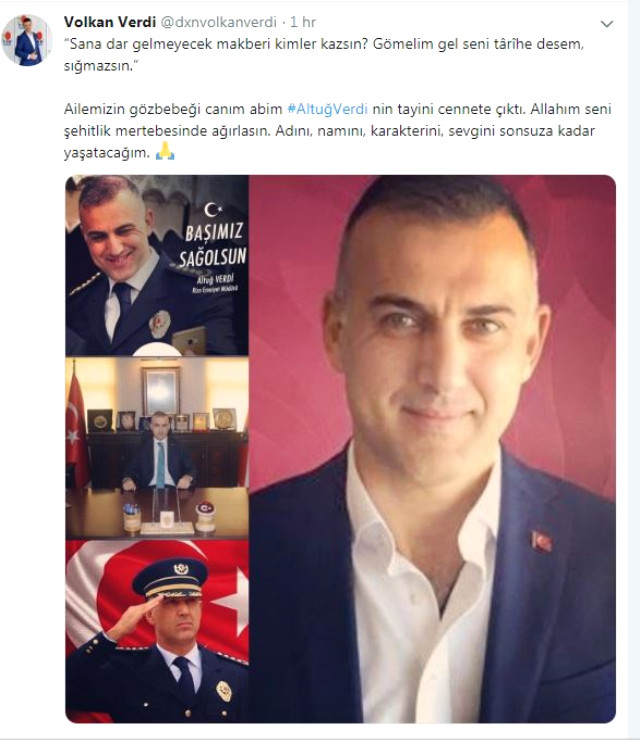Click the Turkish flag lapel pin in portrait
Viewport: 640px width, 743px height.
point(542,541)
